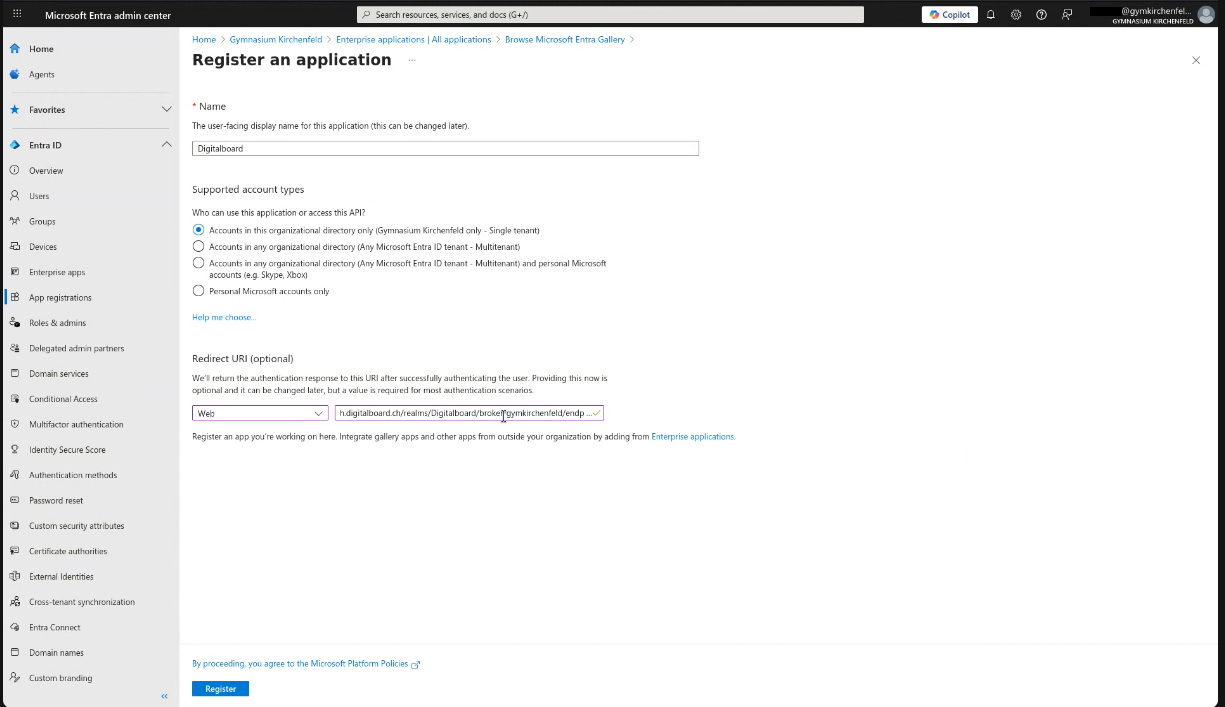The image size is (1225, 707).
Task: Open the settings gear menu
Action: [1016, 14]
